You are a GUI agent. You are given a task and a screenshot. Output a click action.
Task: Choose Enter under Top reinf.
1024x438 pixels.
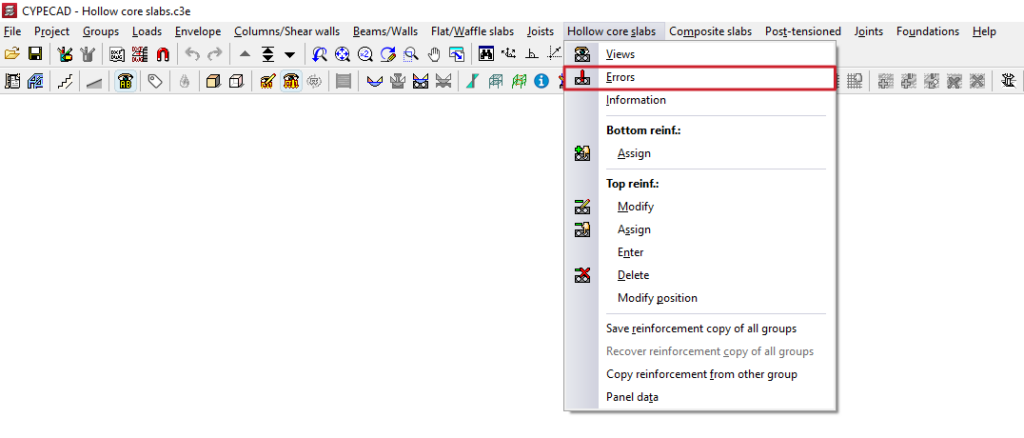point(700,252)
